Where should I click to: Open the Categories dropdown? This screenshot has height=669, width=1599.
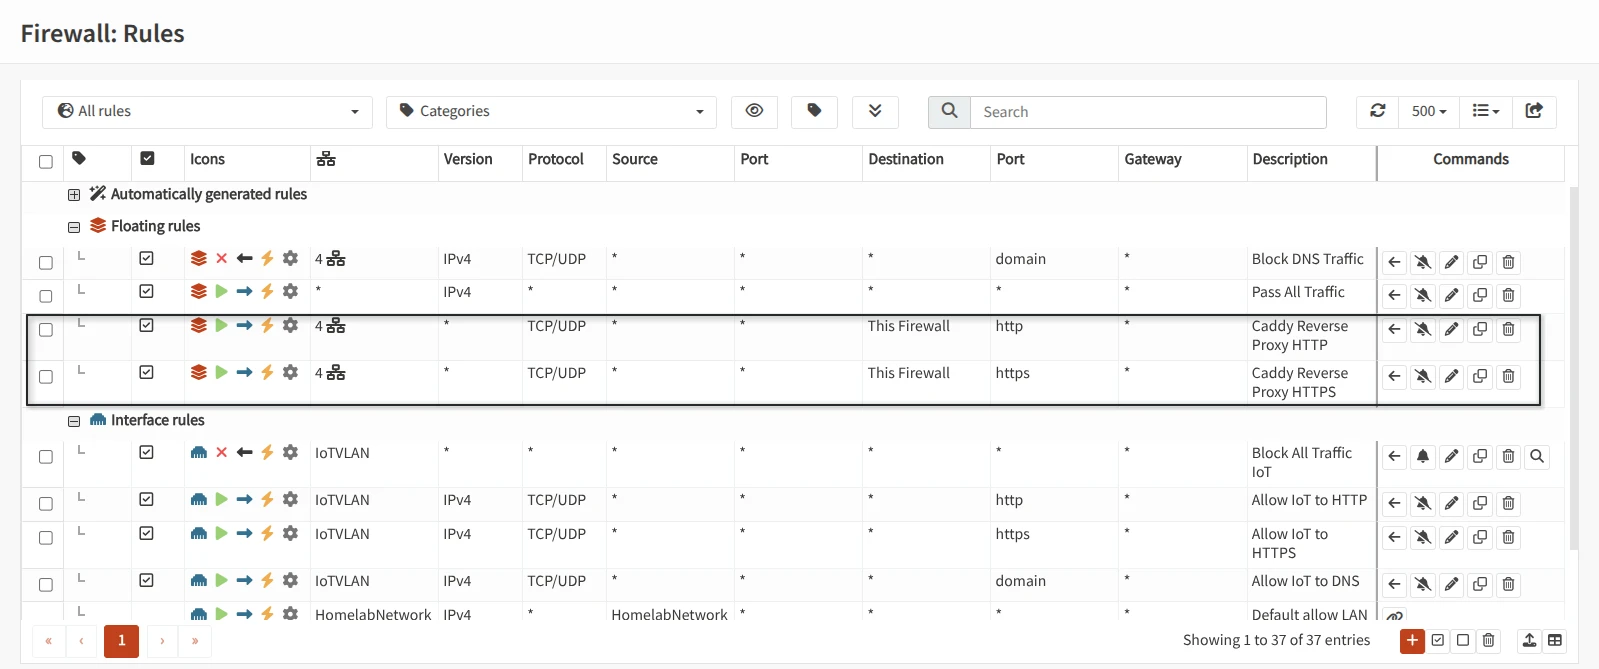tap(551, 111)
